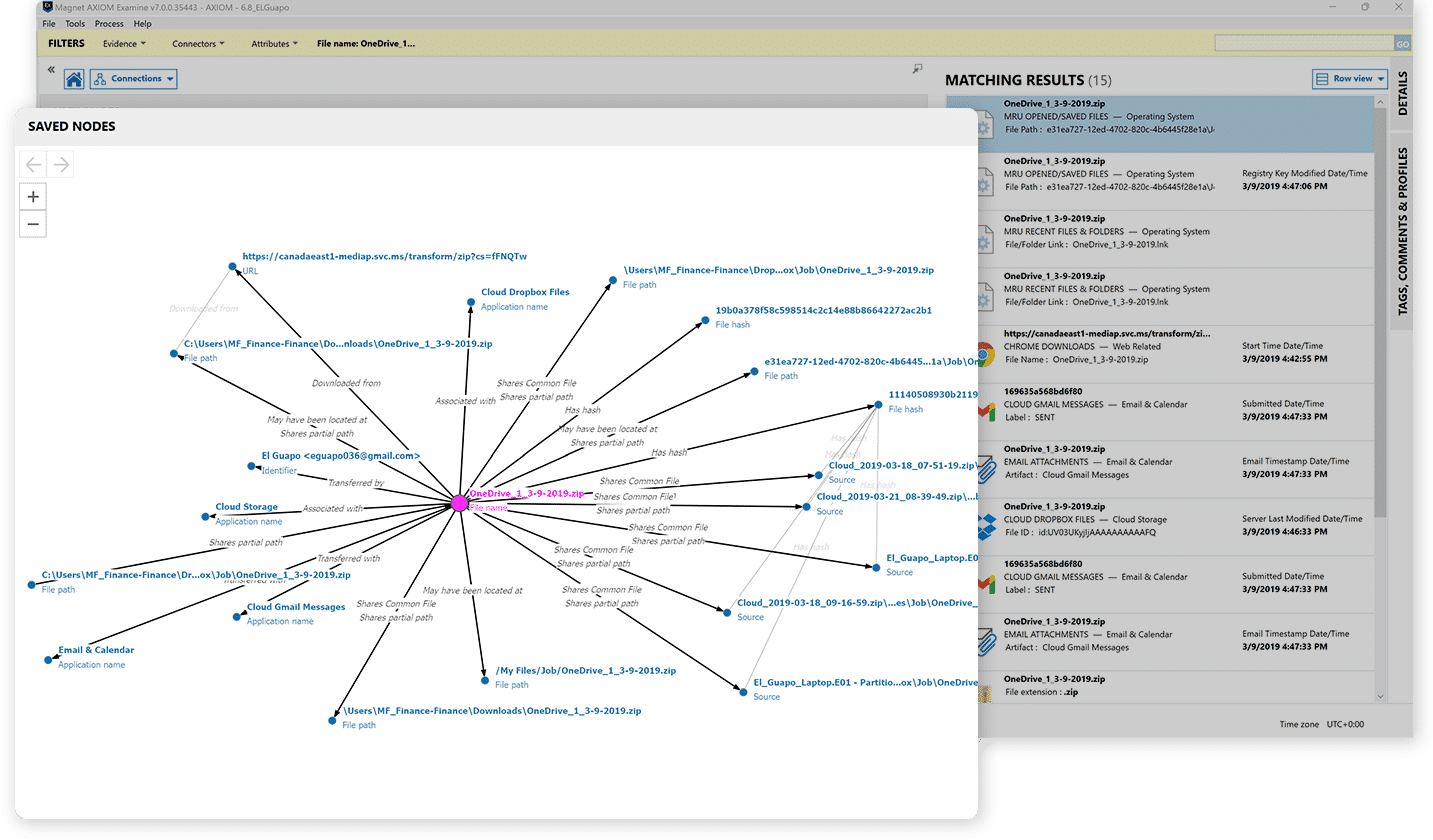Open the Evidence filter dropdown
Viewport: 1433px width, 840px height.
pyautogui.click(x=124, y=44)
